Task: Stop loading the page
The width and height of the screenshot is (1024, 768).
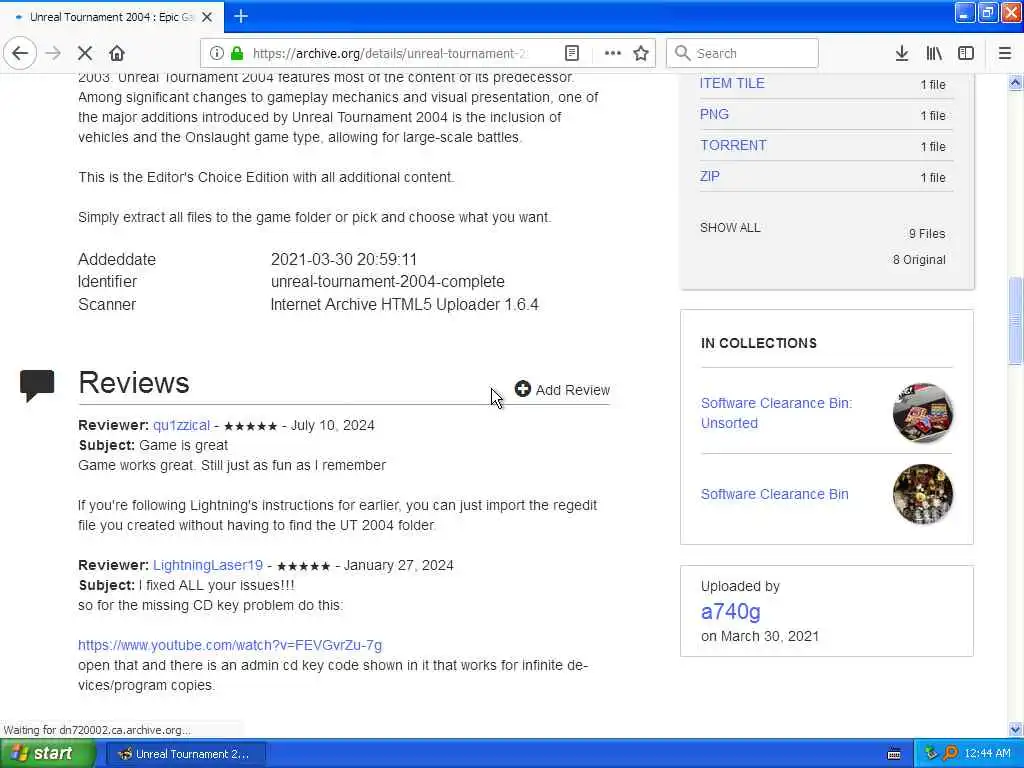Action: 85,53
